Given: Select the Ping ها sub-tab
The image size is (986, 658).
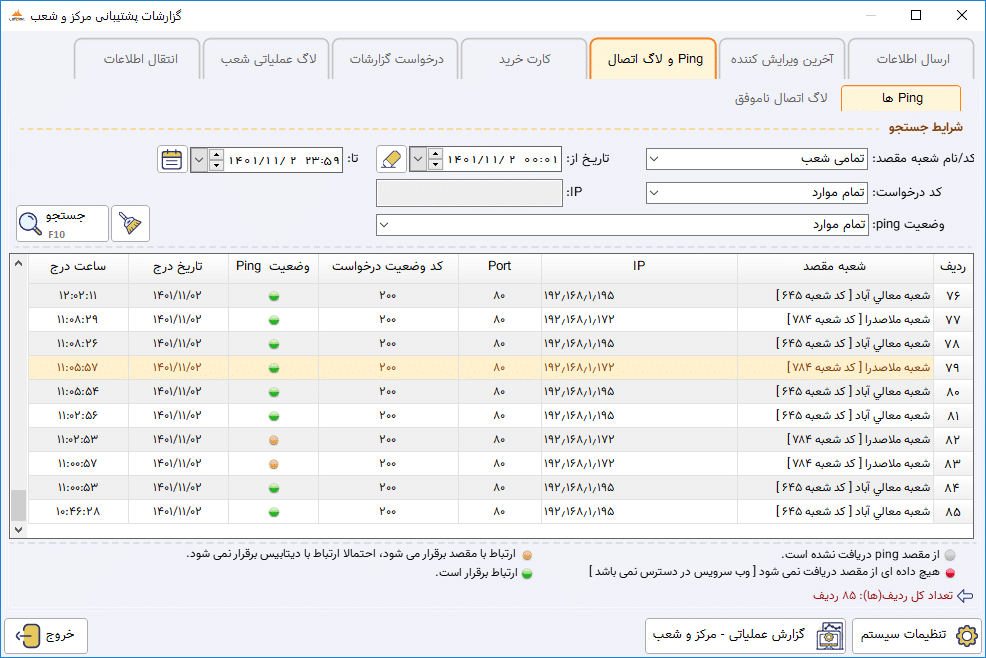Looking at the screenshot, I should click(901, 98).
